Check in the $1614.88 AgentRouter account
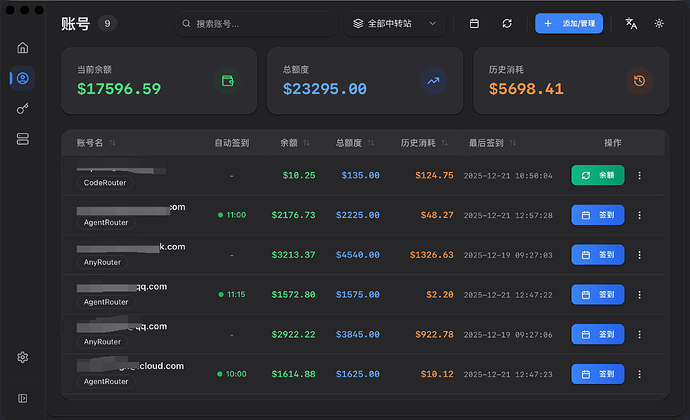Viewport: 690px width, 420px height. pyautogui.click(x=598, y=374)
